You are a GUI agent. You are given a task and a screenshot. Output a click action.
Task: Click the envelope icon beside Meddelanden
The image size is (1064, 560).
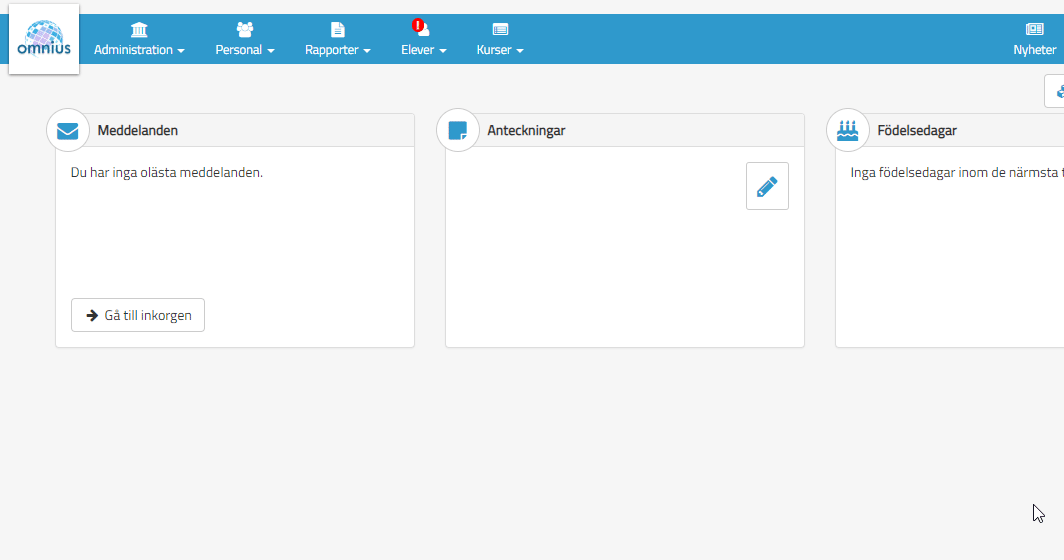(x=68, y=131)
